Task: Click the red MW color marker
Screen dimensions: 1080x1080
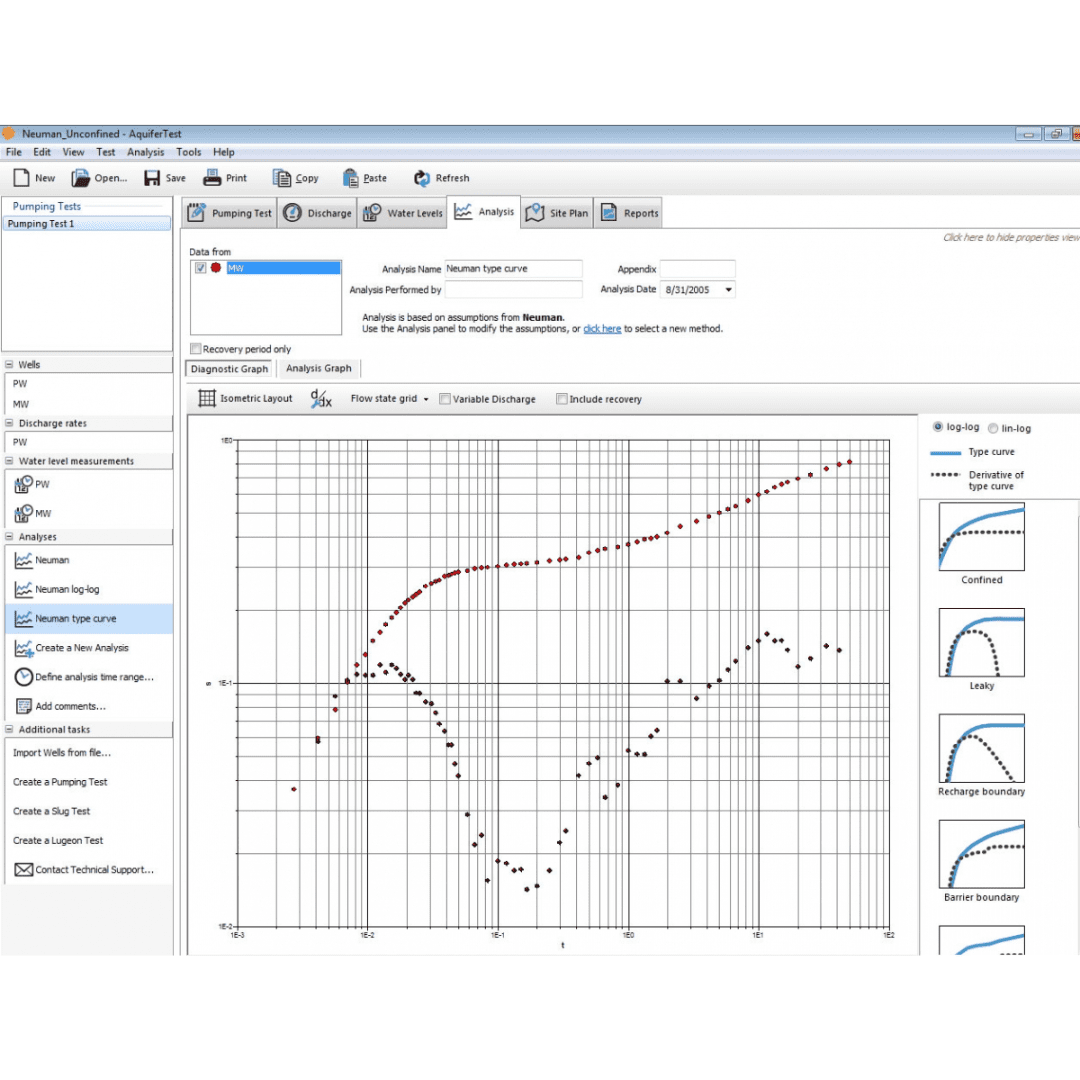Action: coord(216,268)
